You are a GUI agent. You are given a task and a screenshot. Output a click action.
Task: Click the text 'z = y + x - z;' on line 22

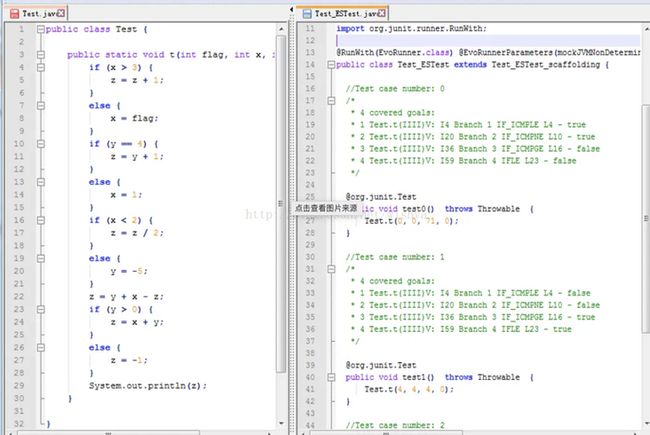126,296
